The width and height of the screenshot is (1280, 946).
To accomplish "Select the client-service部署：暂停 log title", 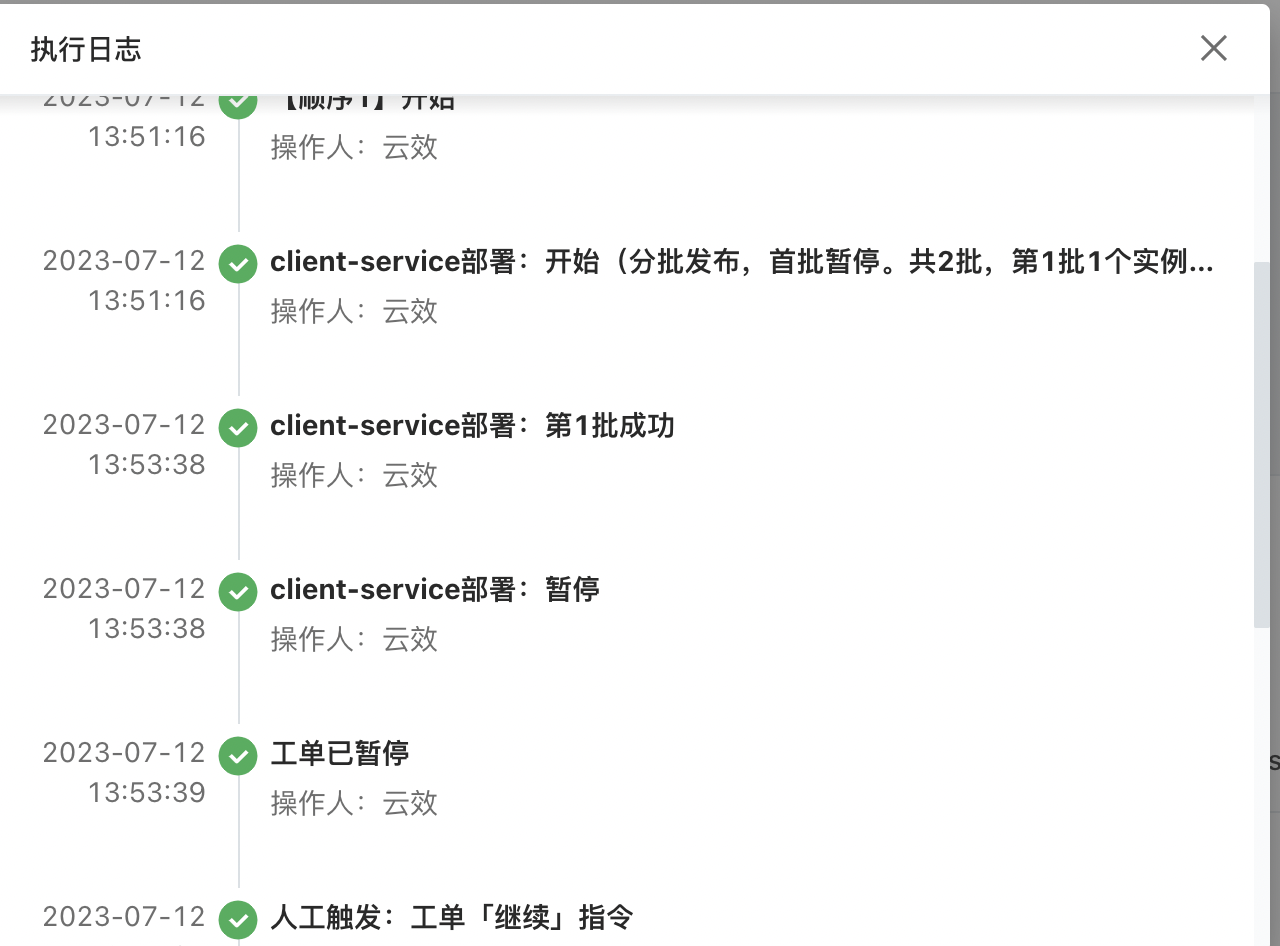I will 435,590.
